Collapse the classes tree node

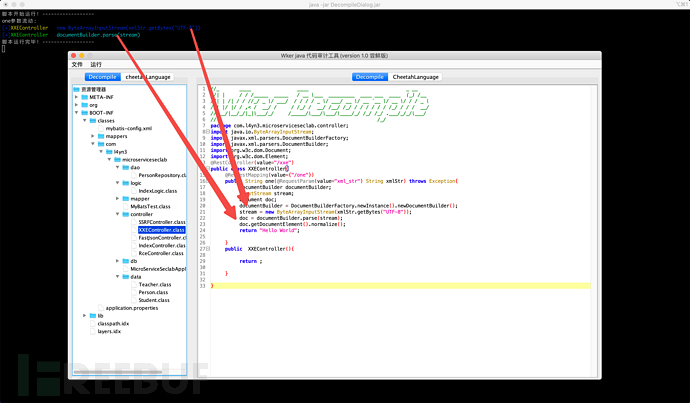pyautogui.click(x=84, y=121)
